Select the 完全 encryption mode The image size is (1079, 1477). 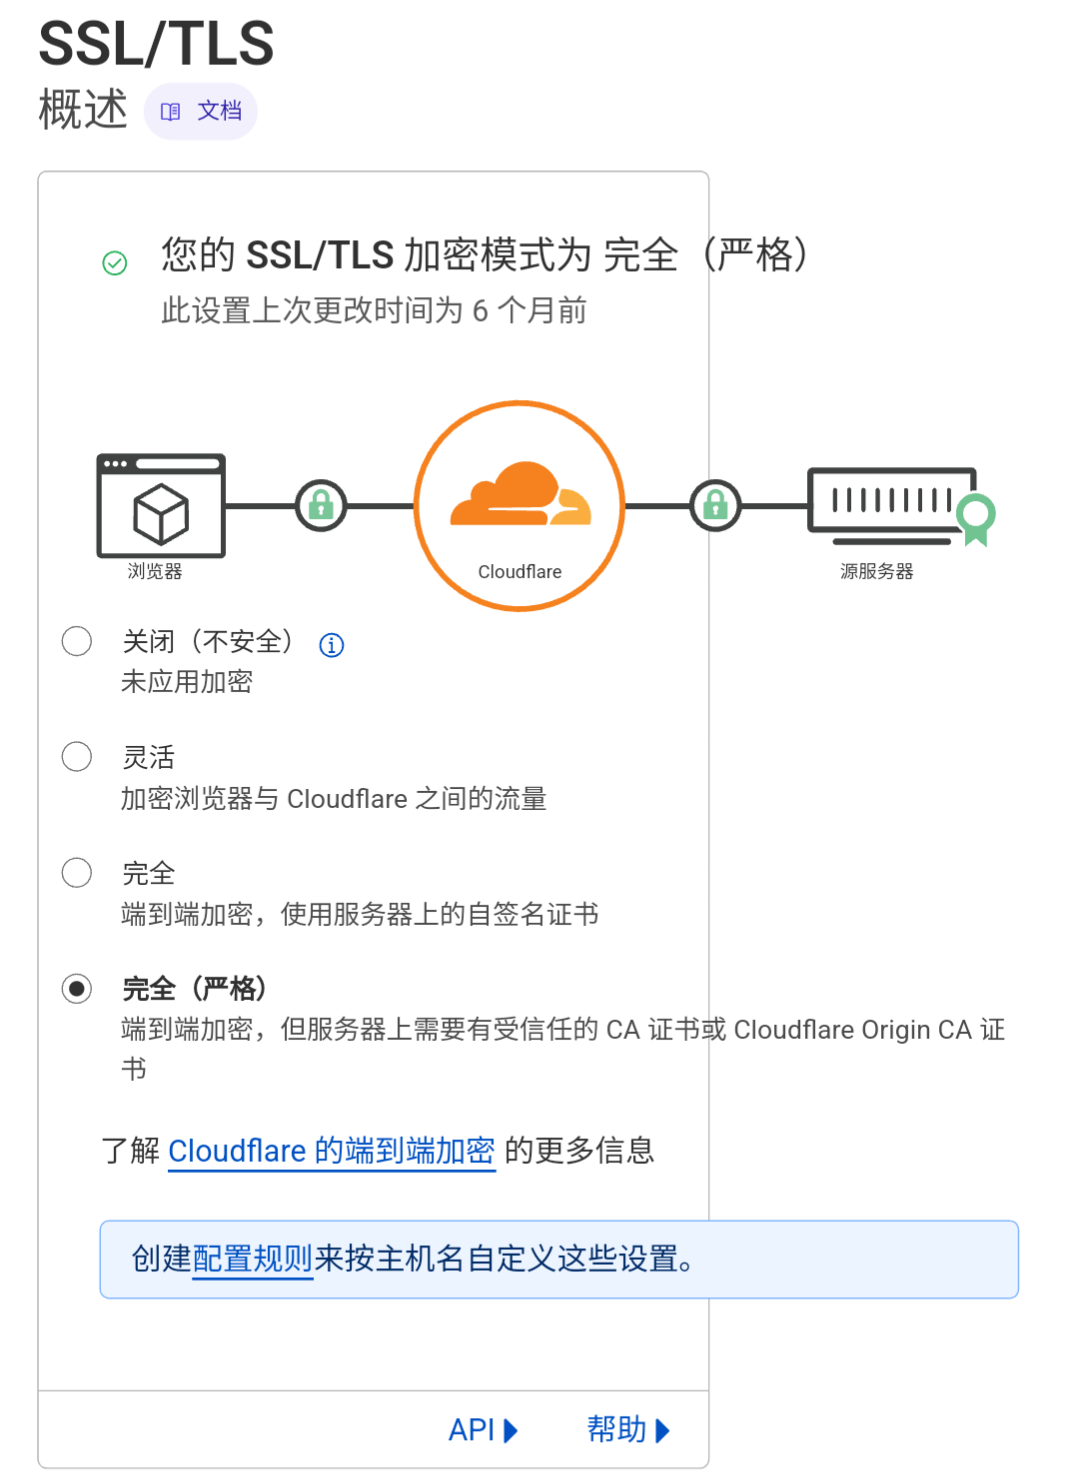coord(76,873)
